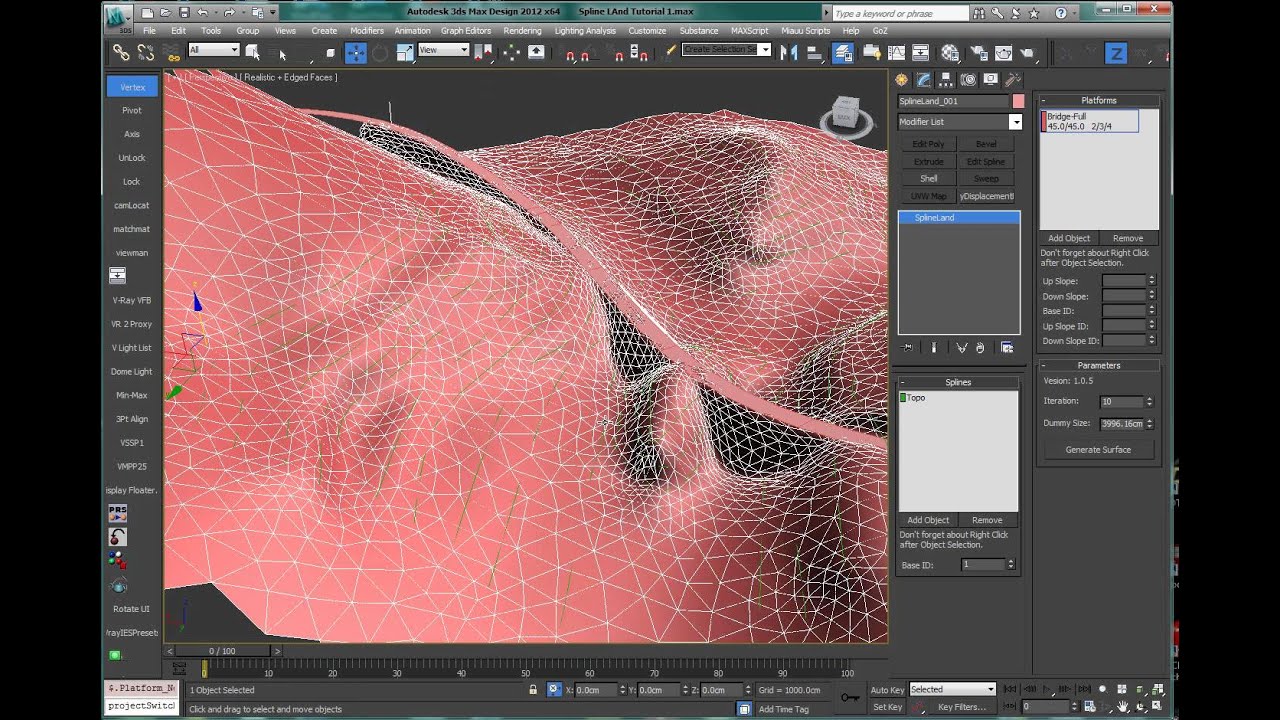The width and height of the screenshot is (1280, 720).
Task: Open the Miauu Scripts menu
Action: point(805,31)
